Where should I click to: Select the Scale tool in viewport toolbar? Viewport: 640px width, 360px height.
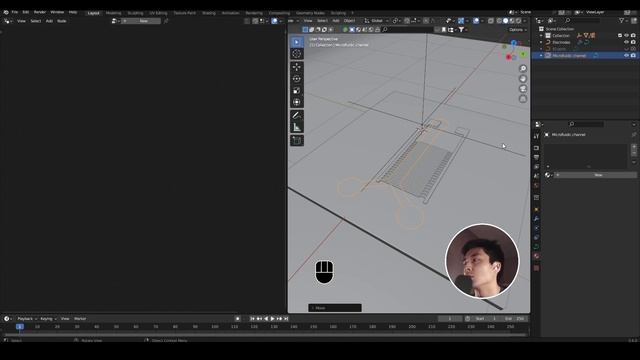297,90
